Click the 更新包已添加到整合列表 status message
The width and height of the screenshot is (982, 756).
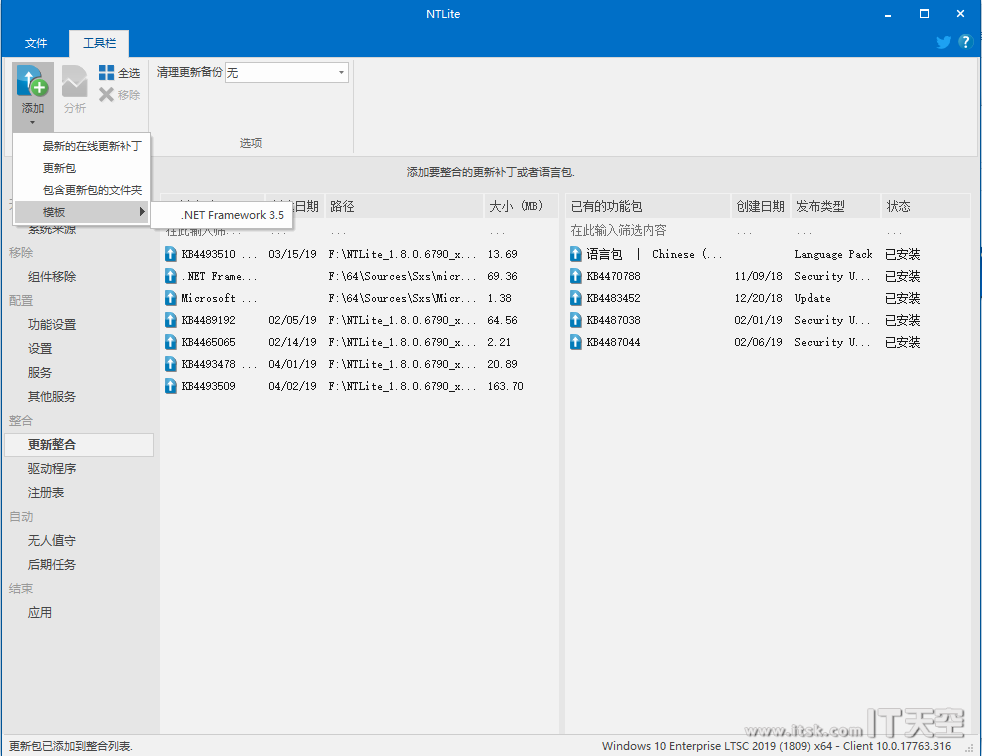click(71, 746)
